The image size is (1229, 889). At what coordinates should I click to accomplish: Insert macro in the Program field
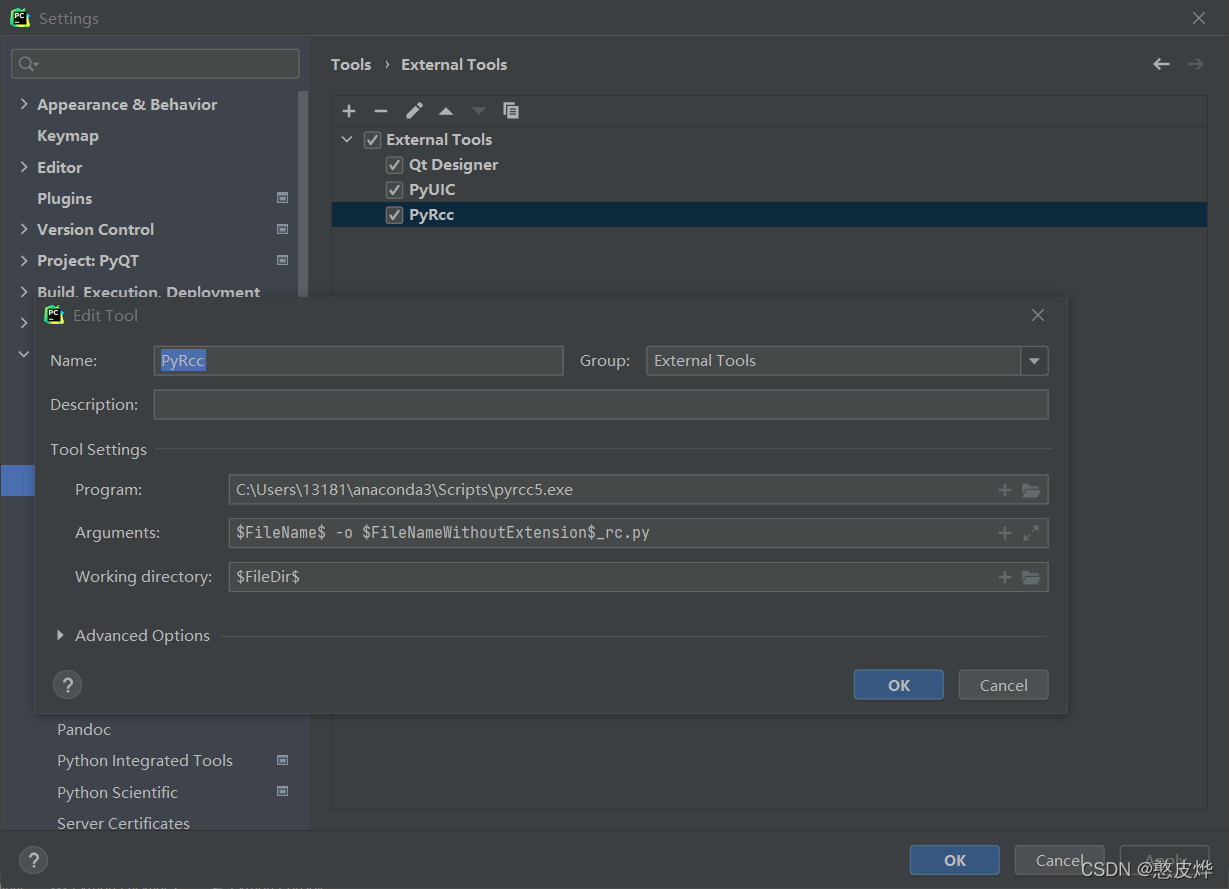1005,490
